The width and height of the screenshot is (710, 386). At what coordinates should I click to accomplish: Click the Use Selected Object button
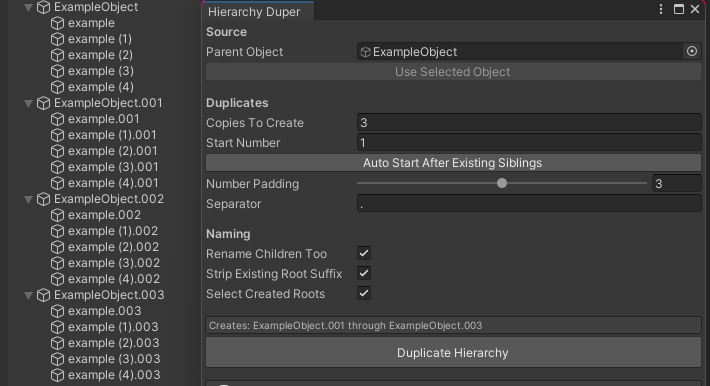(x=453, y=72)
